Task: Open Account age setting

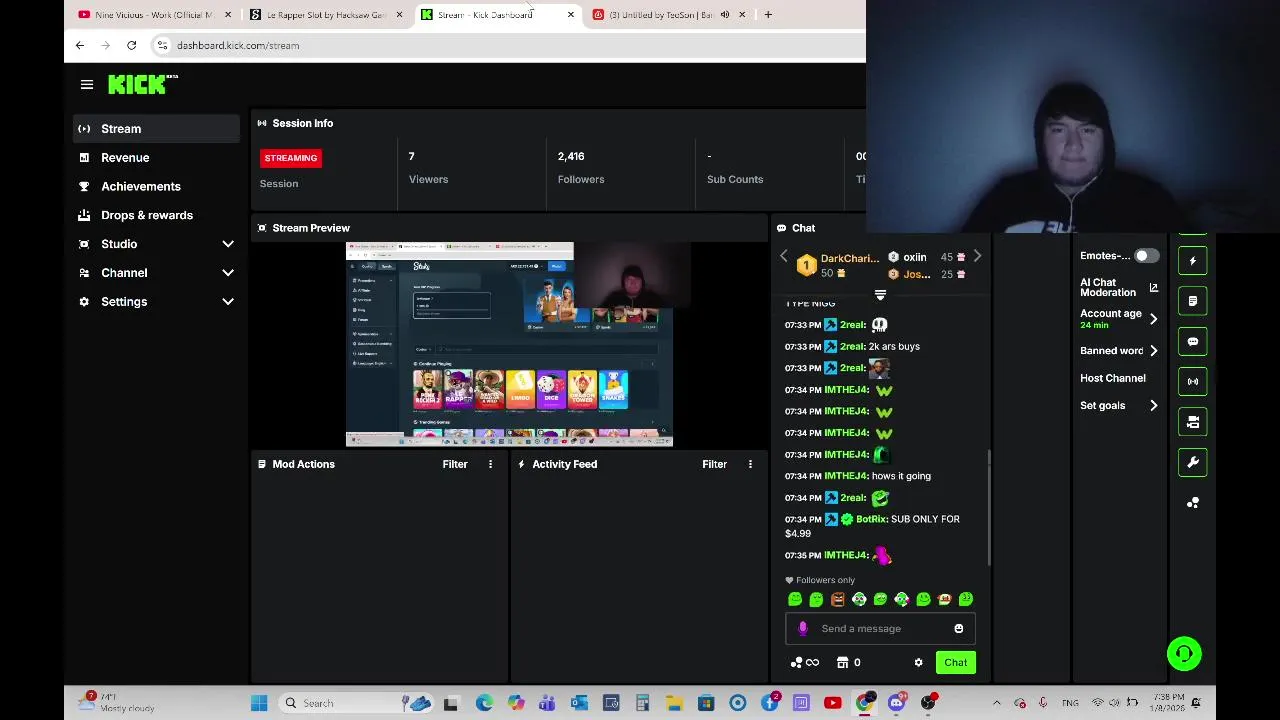Action: coord(1118,318)
